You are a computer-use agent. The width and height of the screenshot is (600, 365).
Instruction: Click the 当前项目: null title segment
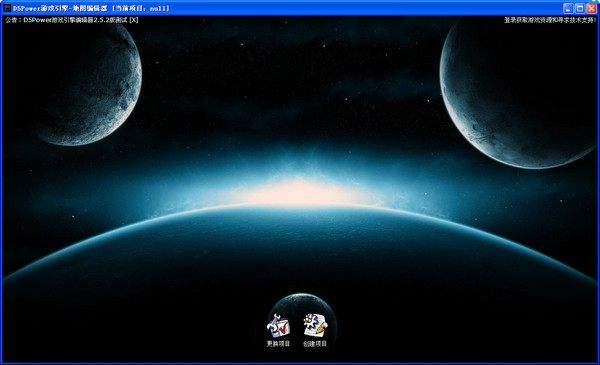coord(140,8)
